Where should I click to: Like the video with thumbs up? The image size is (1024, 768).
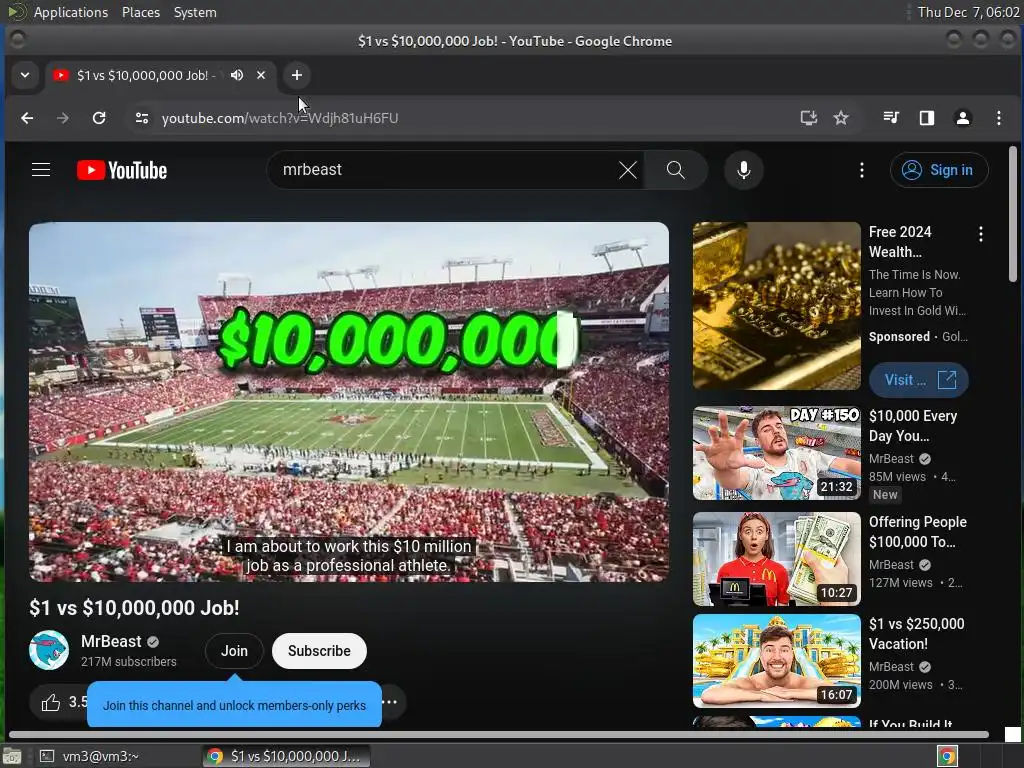point(51,703)
